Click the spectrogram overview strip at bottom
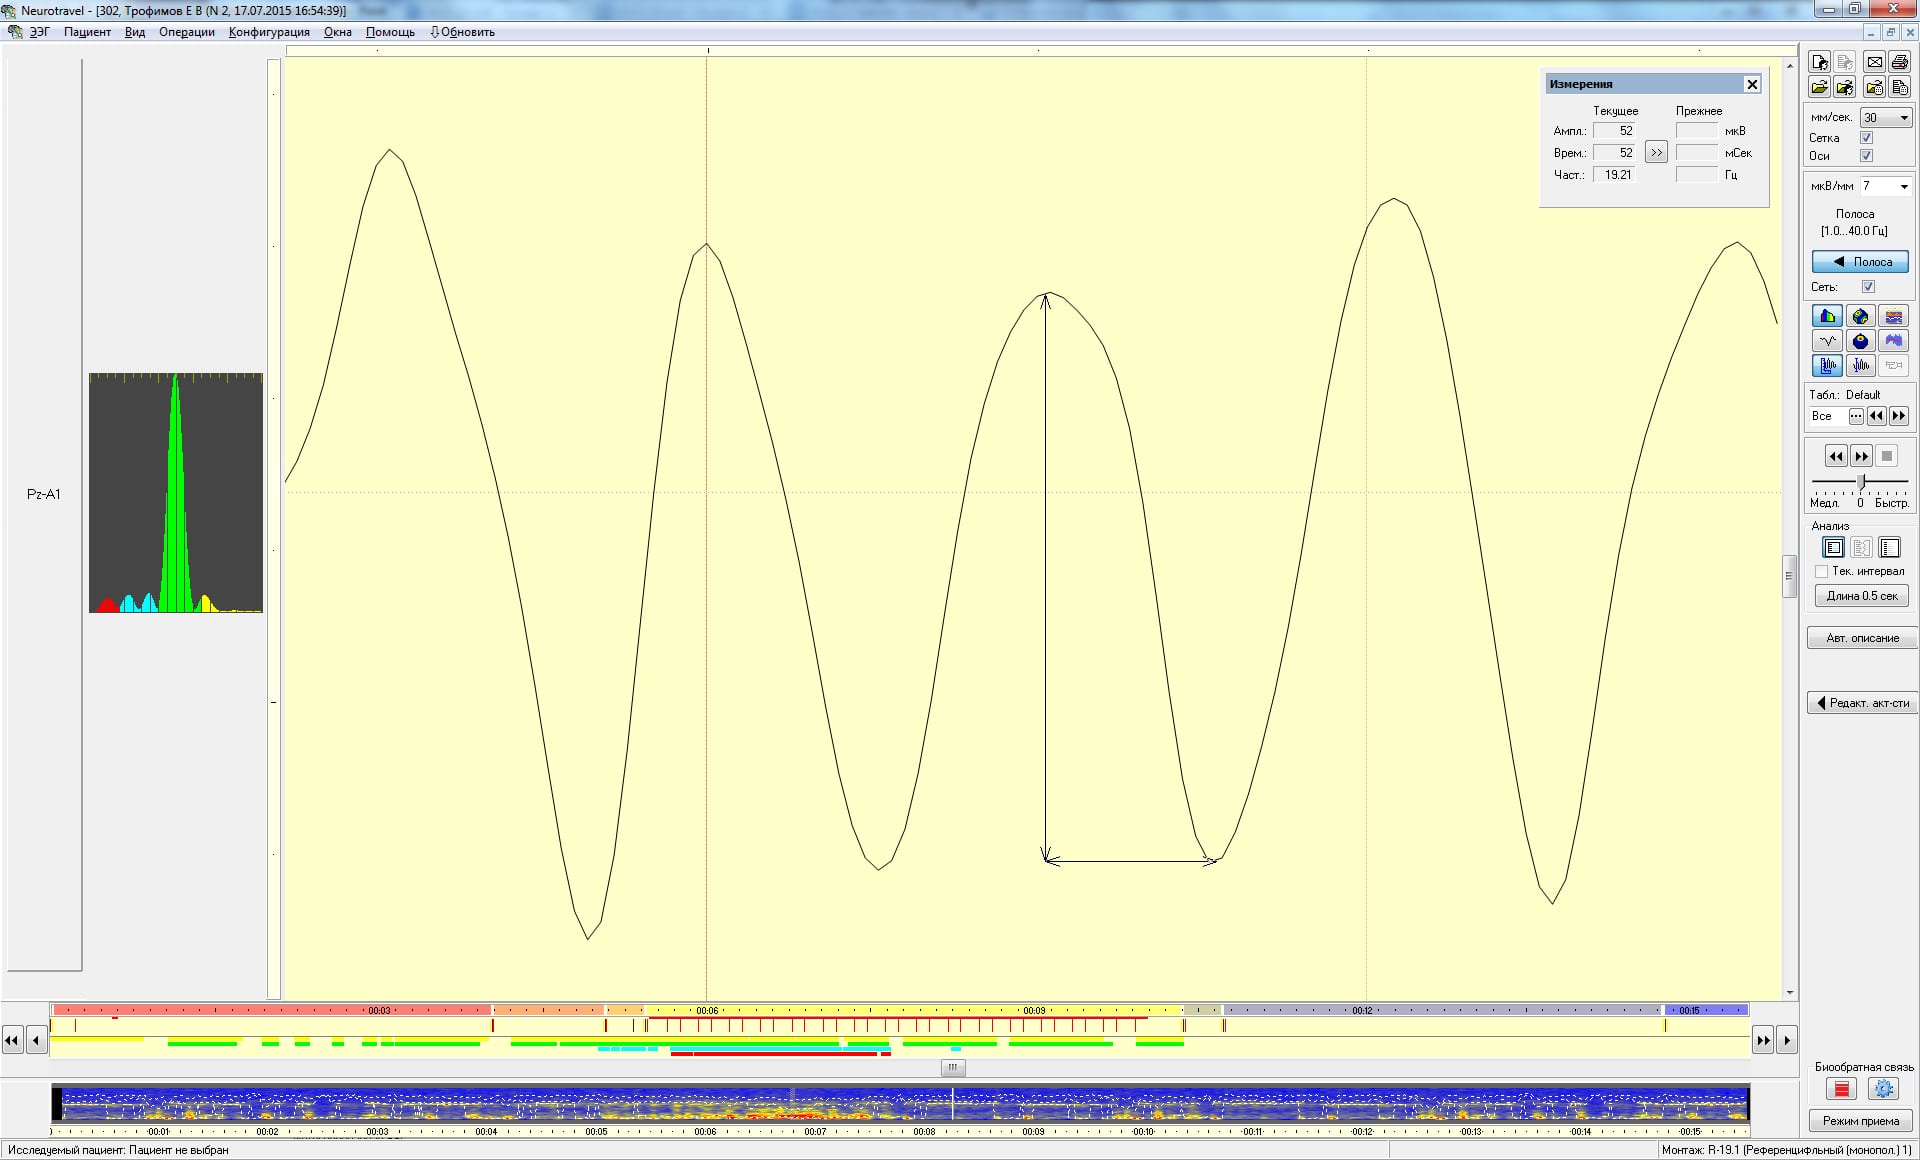This screenshot has height=1163, width=1920. pyautogui.click(x=900, y=1105)
